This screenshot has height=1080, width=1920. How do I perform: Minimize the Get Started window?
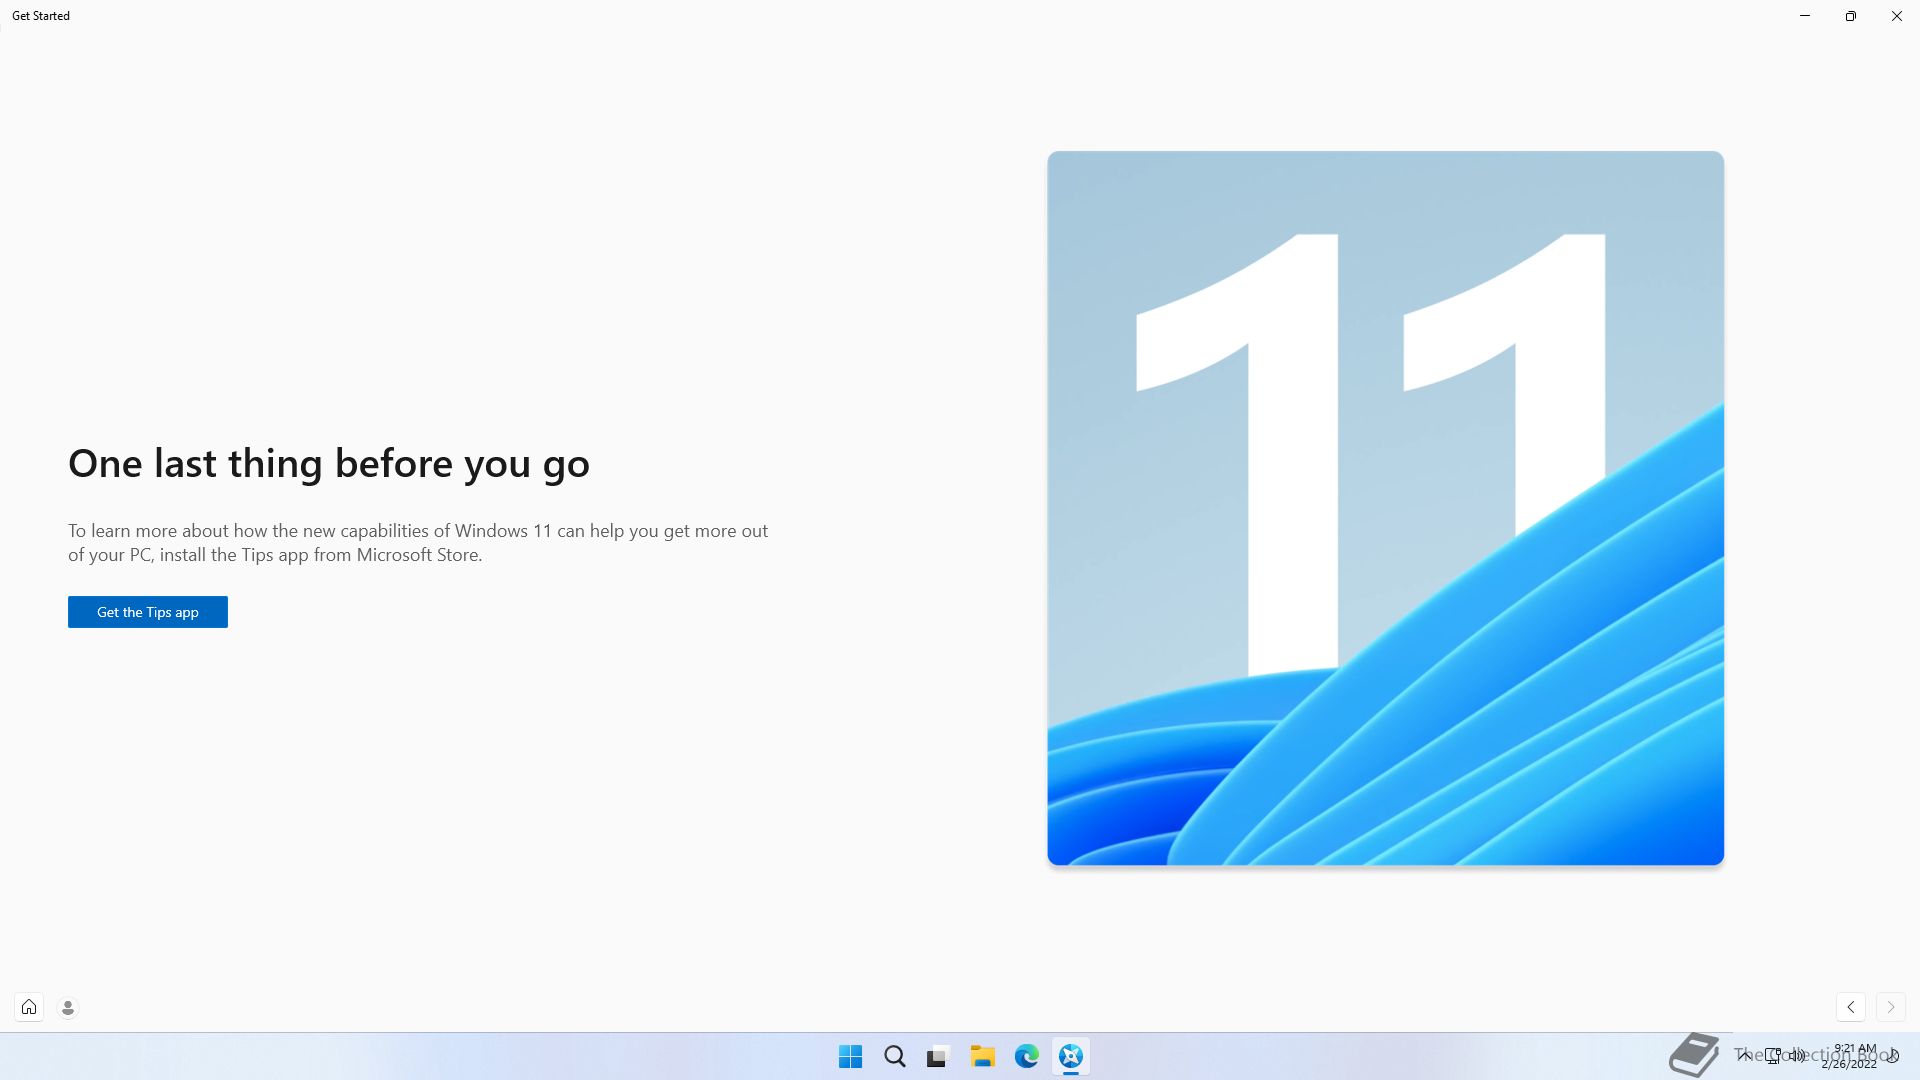coord(1805,16)
